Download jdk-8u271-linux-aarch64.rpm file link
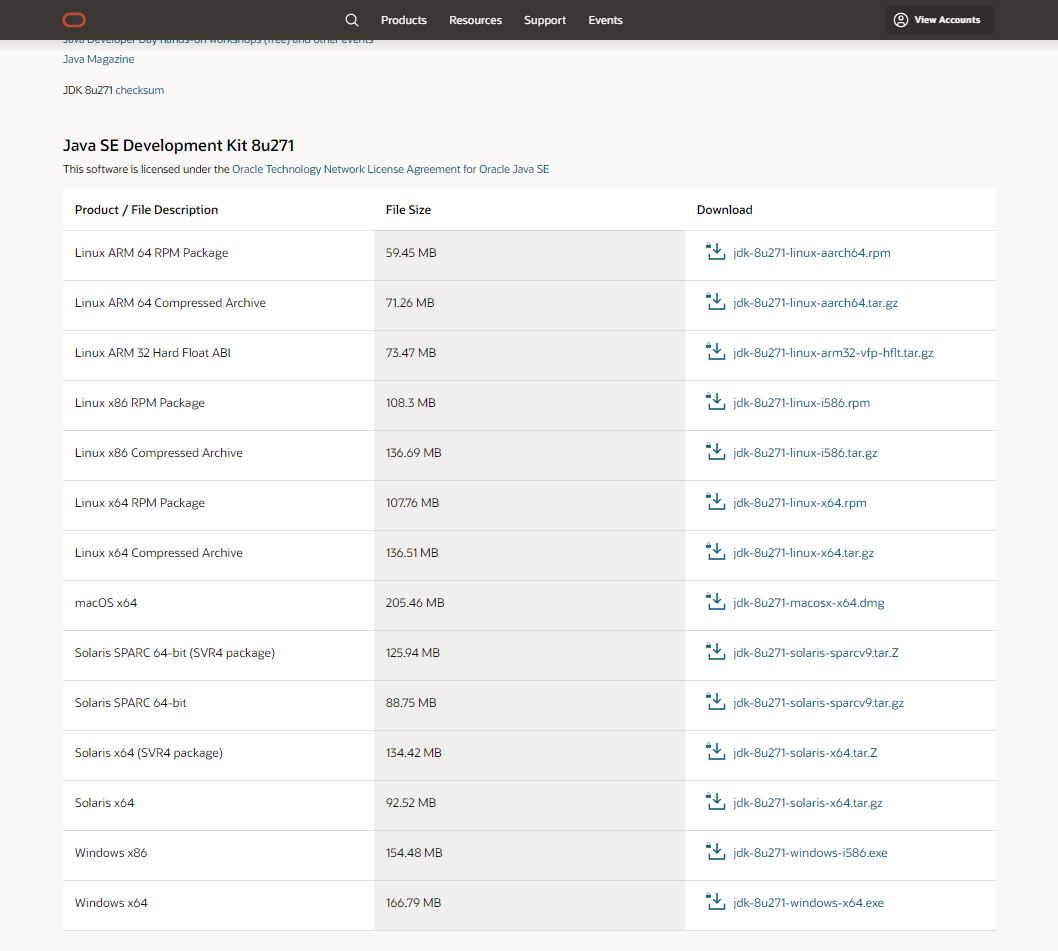Screen dimensions: 1058x951 [x=812, y=253]
